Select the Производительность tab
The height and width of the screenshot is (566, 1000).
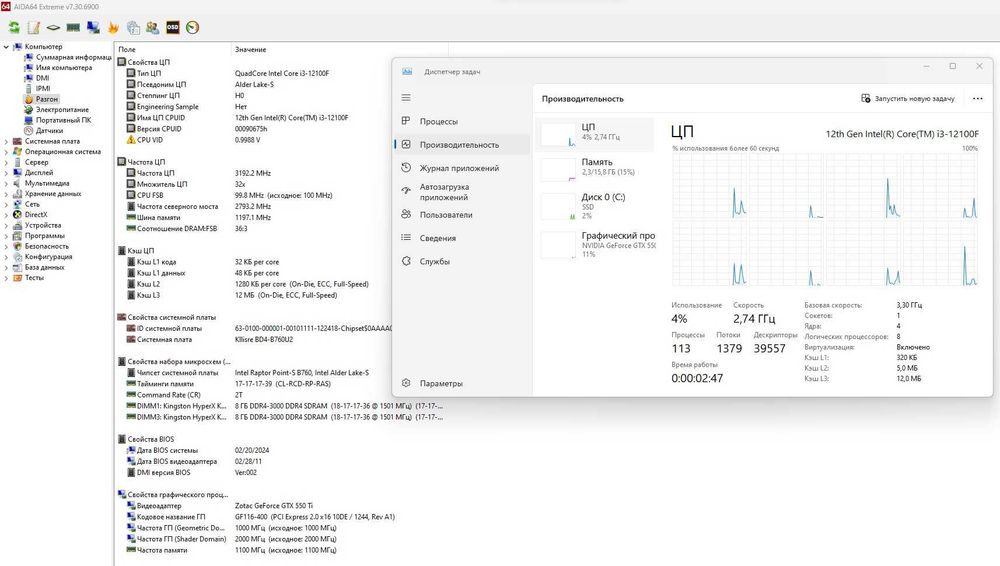click(462, 145)
